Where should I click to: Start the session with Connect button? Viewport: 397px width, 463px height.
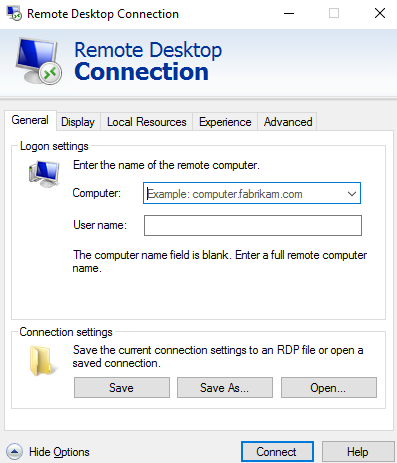[277, 452]
